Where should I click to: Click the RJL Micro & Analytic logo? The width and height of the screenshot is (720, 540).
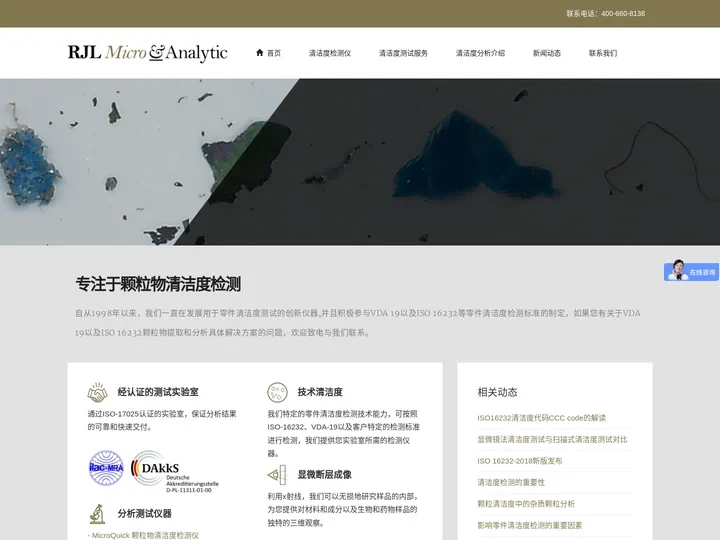click(x=147, y=53)
